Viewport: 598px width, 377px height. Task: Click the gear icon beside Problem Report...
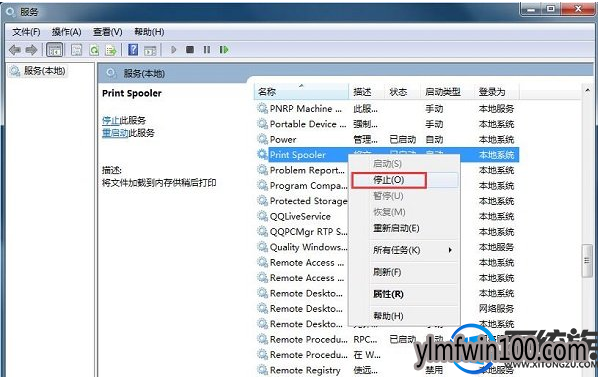262,170
